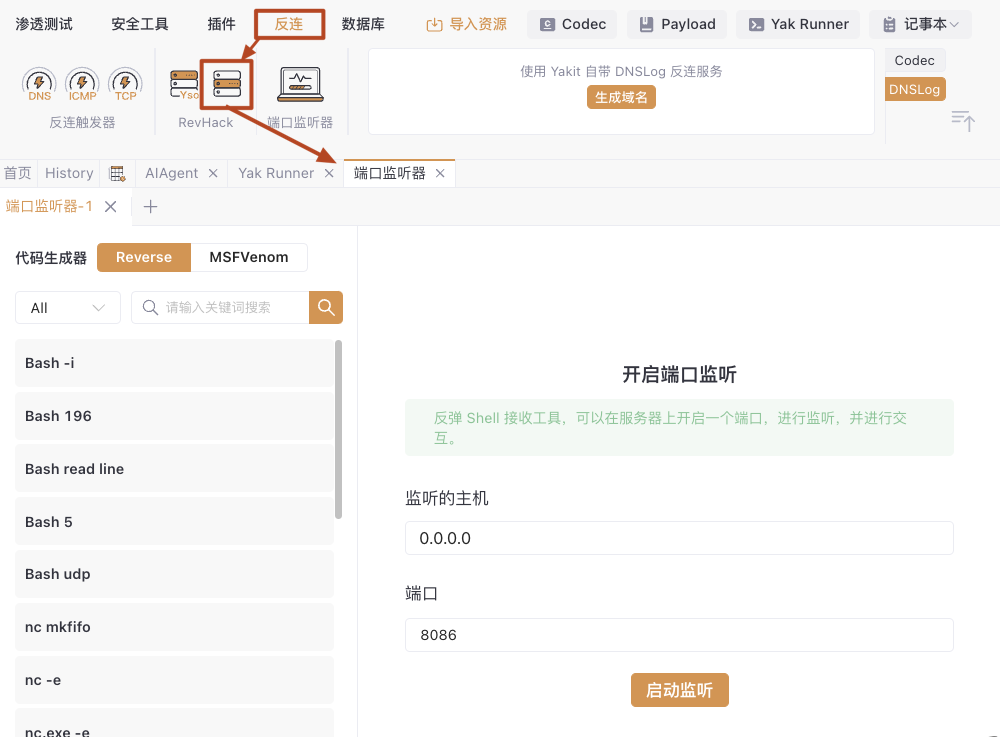Close the Yak Runner tab
The height and width of the screenshot is (737, 1000).
pos(329,173)
